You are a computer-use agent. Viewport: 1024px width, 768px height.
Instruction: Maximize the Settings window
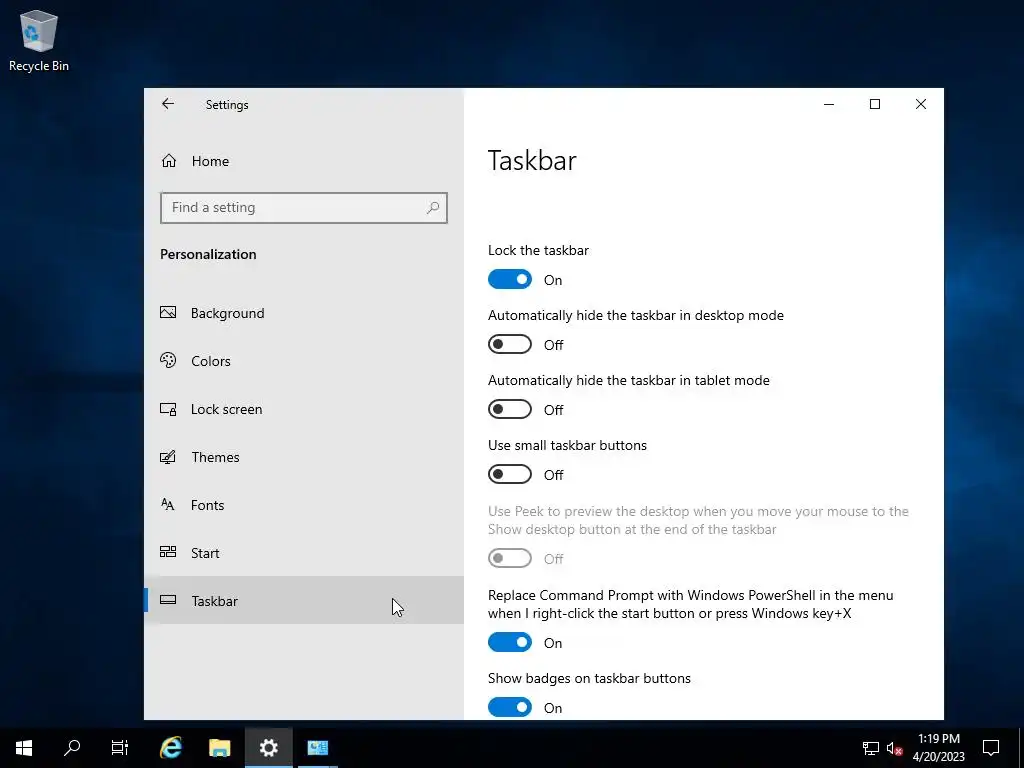click(874, 104)
